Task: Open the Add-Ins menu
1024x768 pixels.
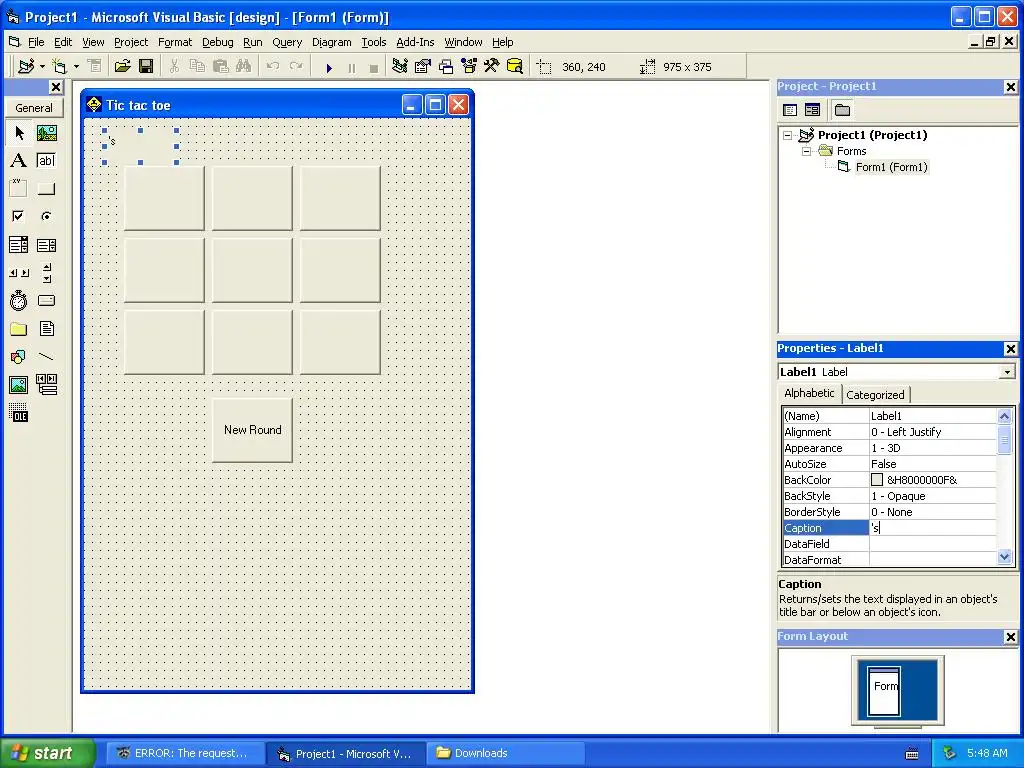Action: pos(415,42)
